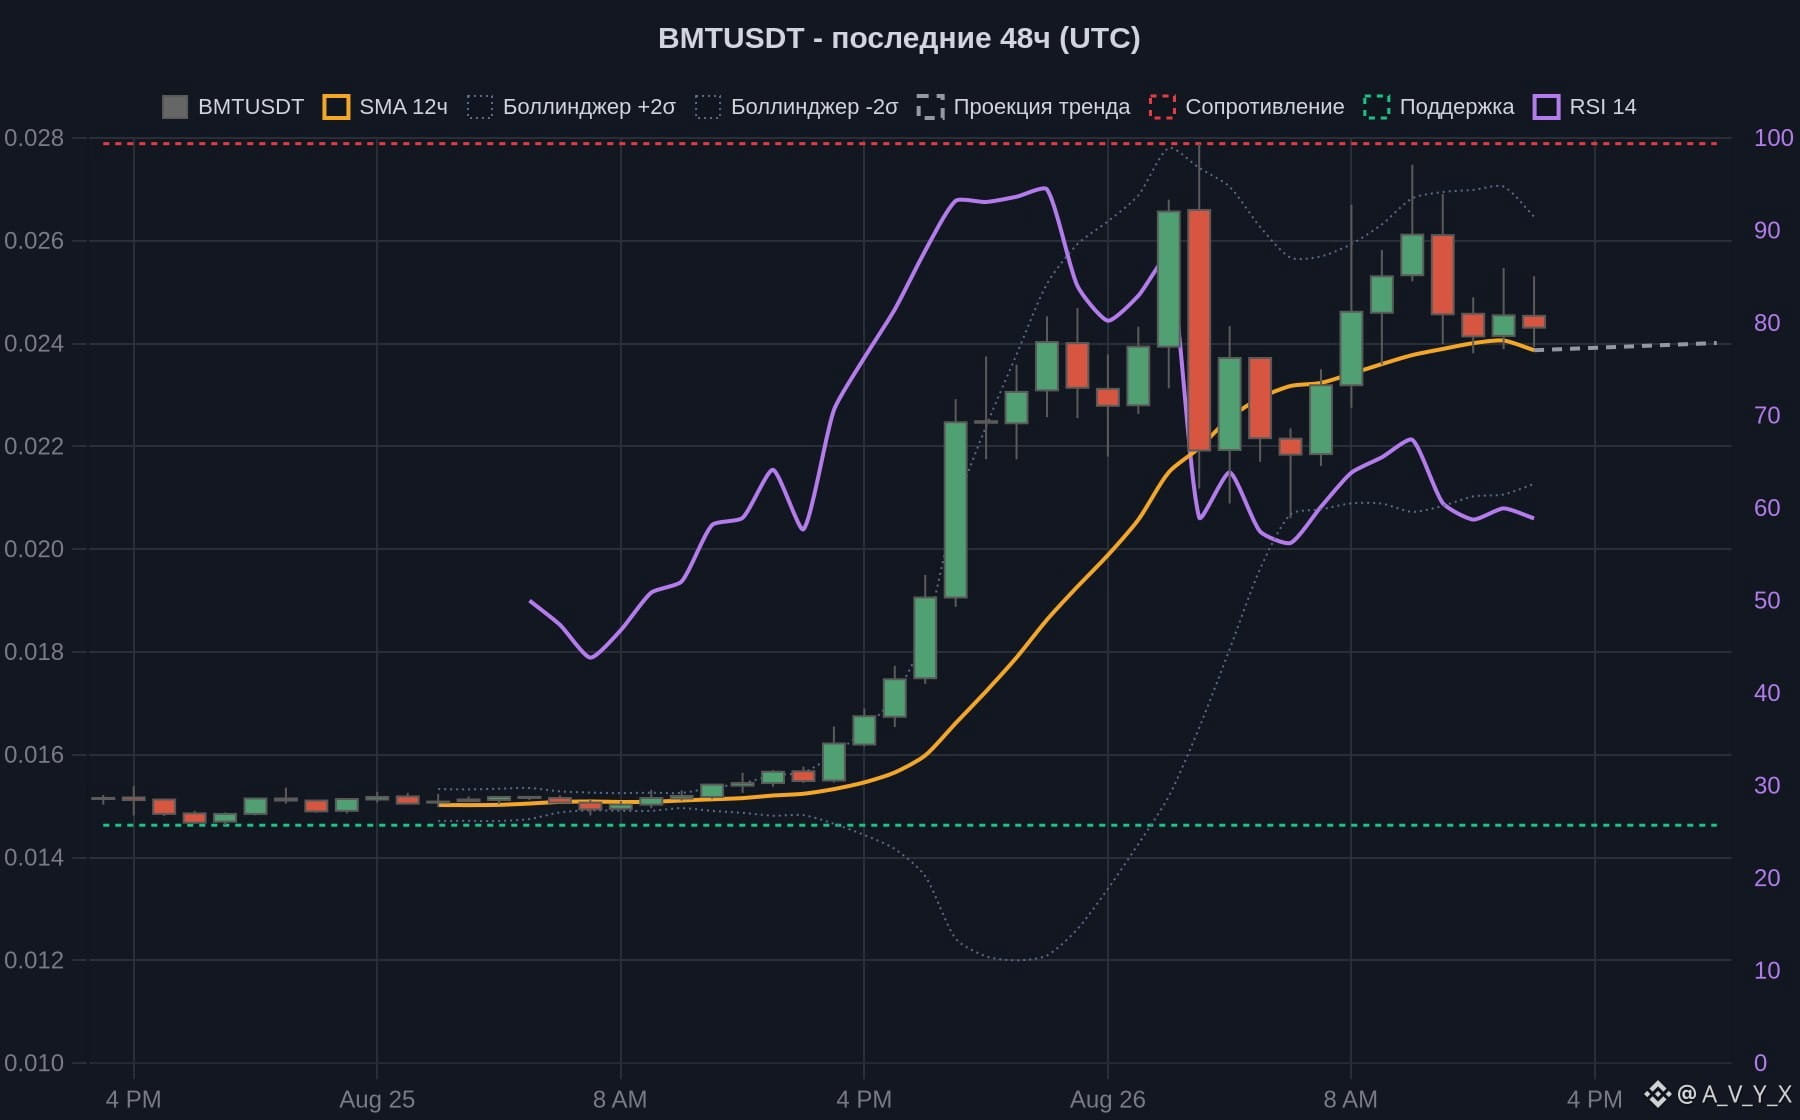Toggle the BMTUSDT series in the legend
Image resolution: width=1800 pixels, height=1120 pixels.
coord(233,107)
